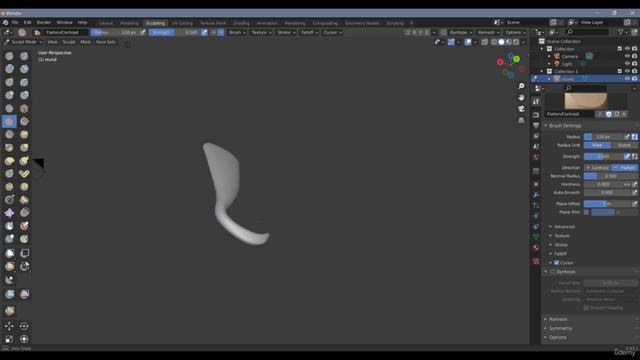
Task: Enable the Dyntopo panel checkbox
Action: tap(552, 271)
